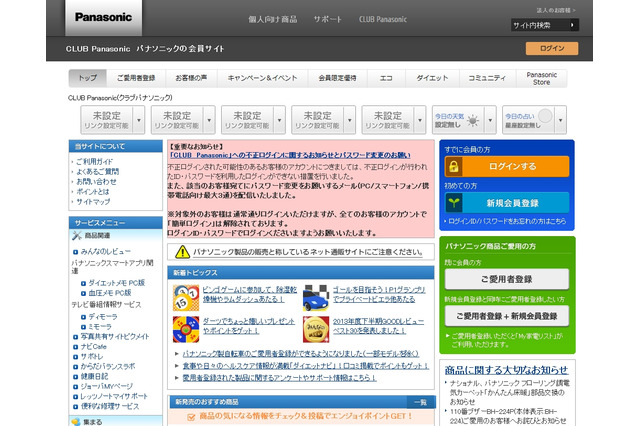The height and width of the screenshot is (426, 640).
Task: Select the トップ tab
Action: pos(88,78)
